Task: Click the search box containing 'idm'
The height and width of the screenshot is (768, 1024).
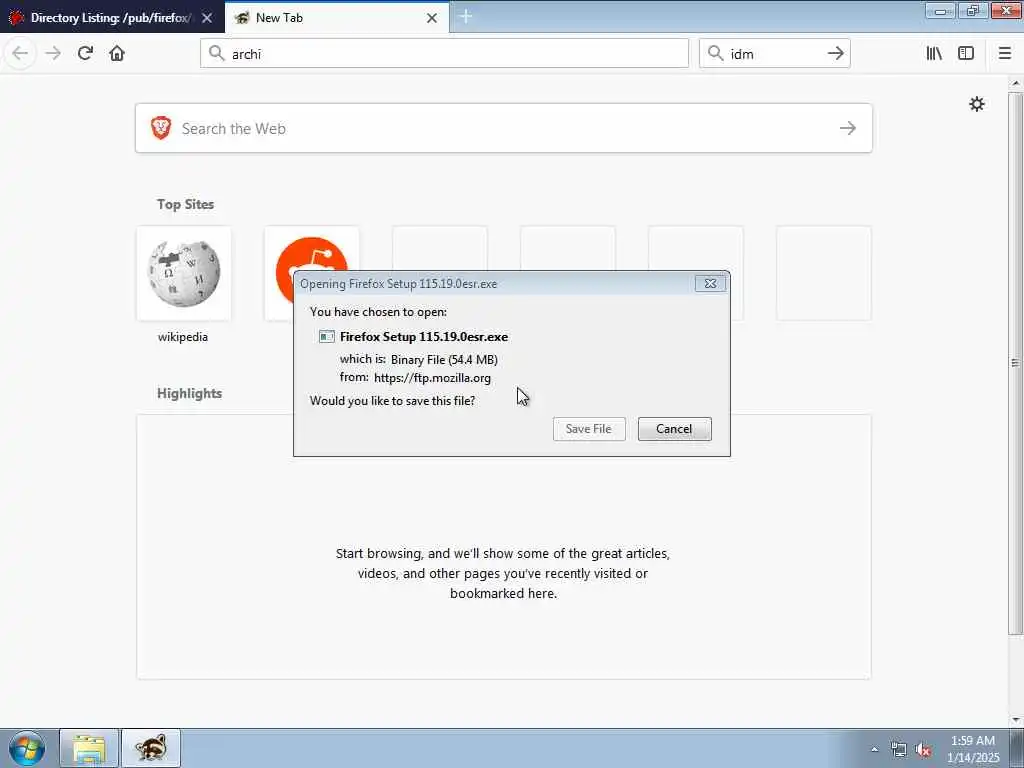Action: [x=775, y=54]
